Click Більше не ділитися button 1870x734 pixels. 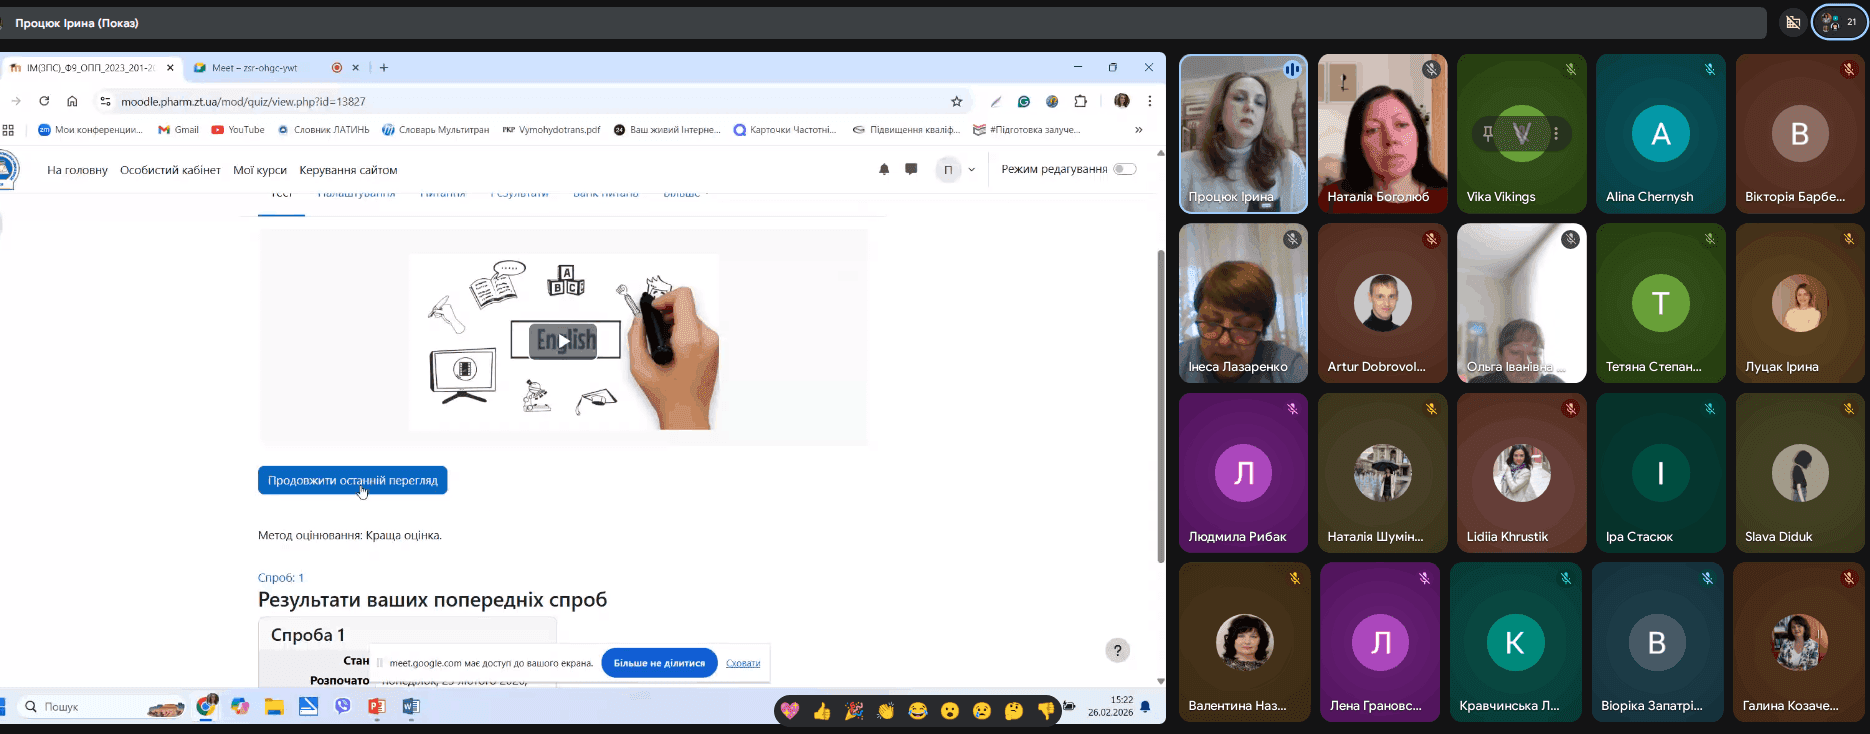click(659, 663)
